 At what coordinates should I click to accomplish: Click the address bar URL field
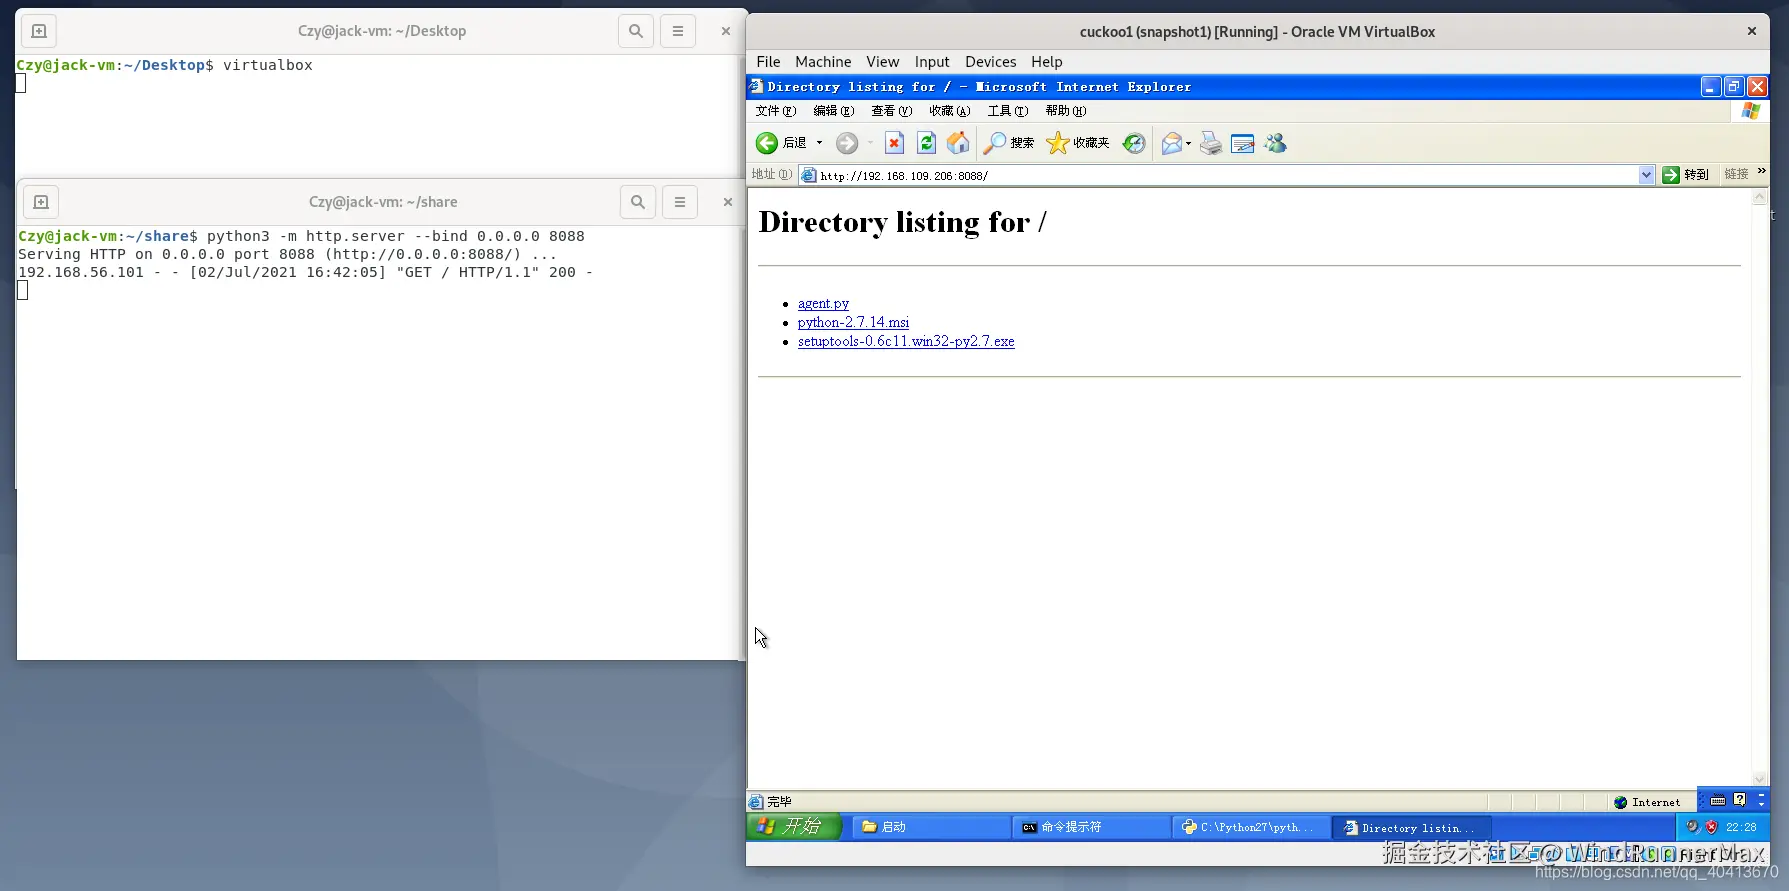coord(1227,175)
